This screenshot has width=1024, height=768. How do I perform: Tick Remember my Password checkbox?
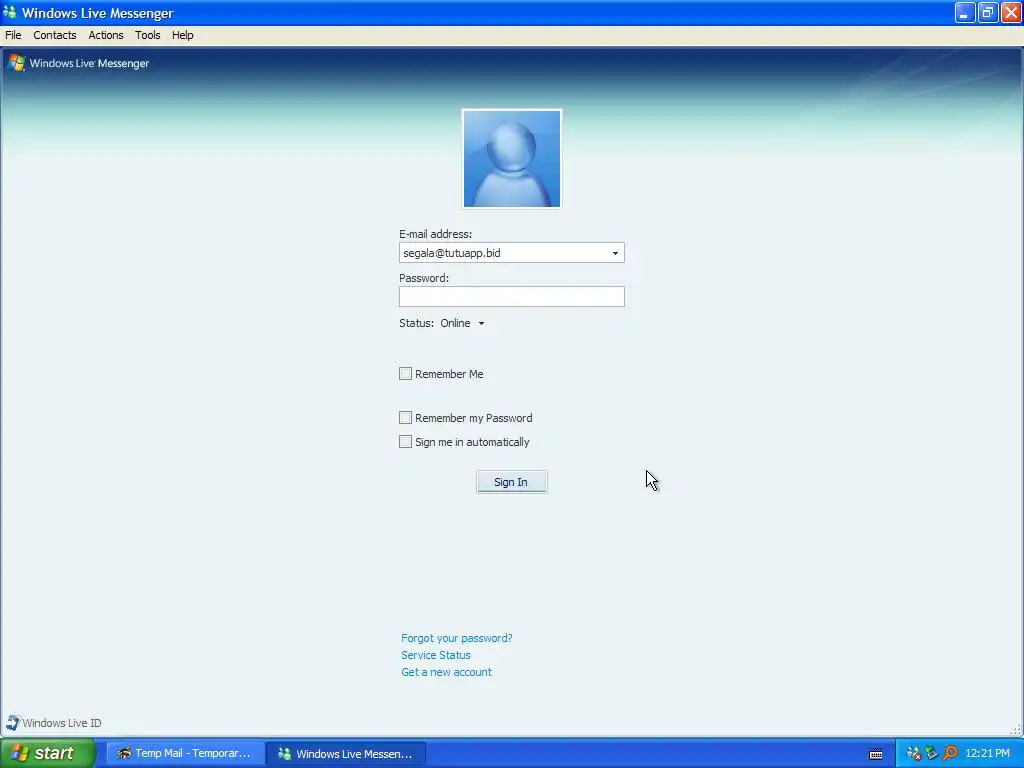[x=406, y=417]
